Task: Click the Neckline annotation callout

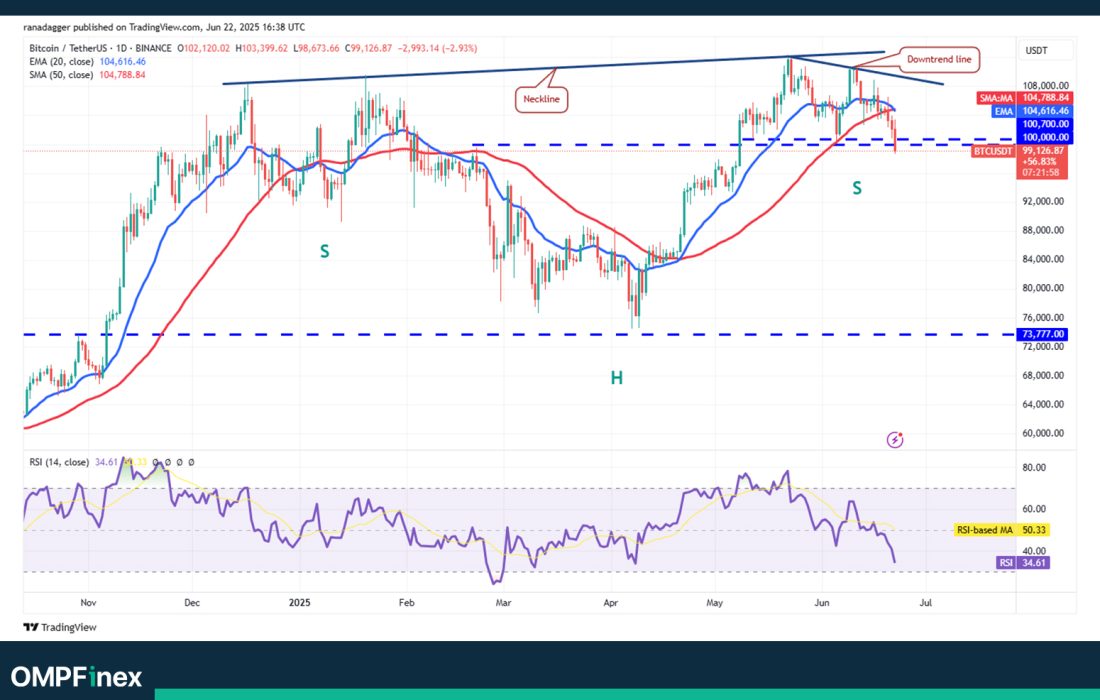Action: (542, 100)
